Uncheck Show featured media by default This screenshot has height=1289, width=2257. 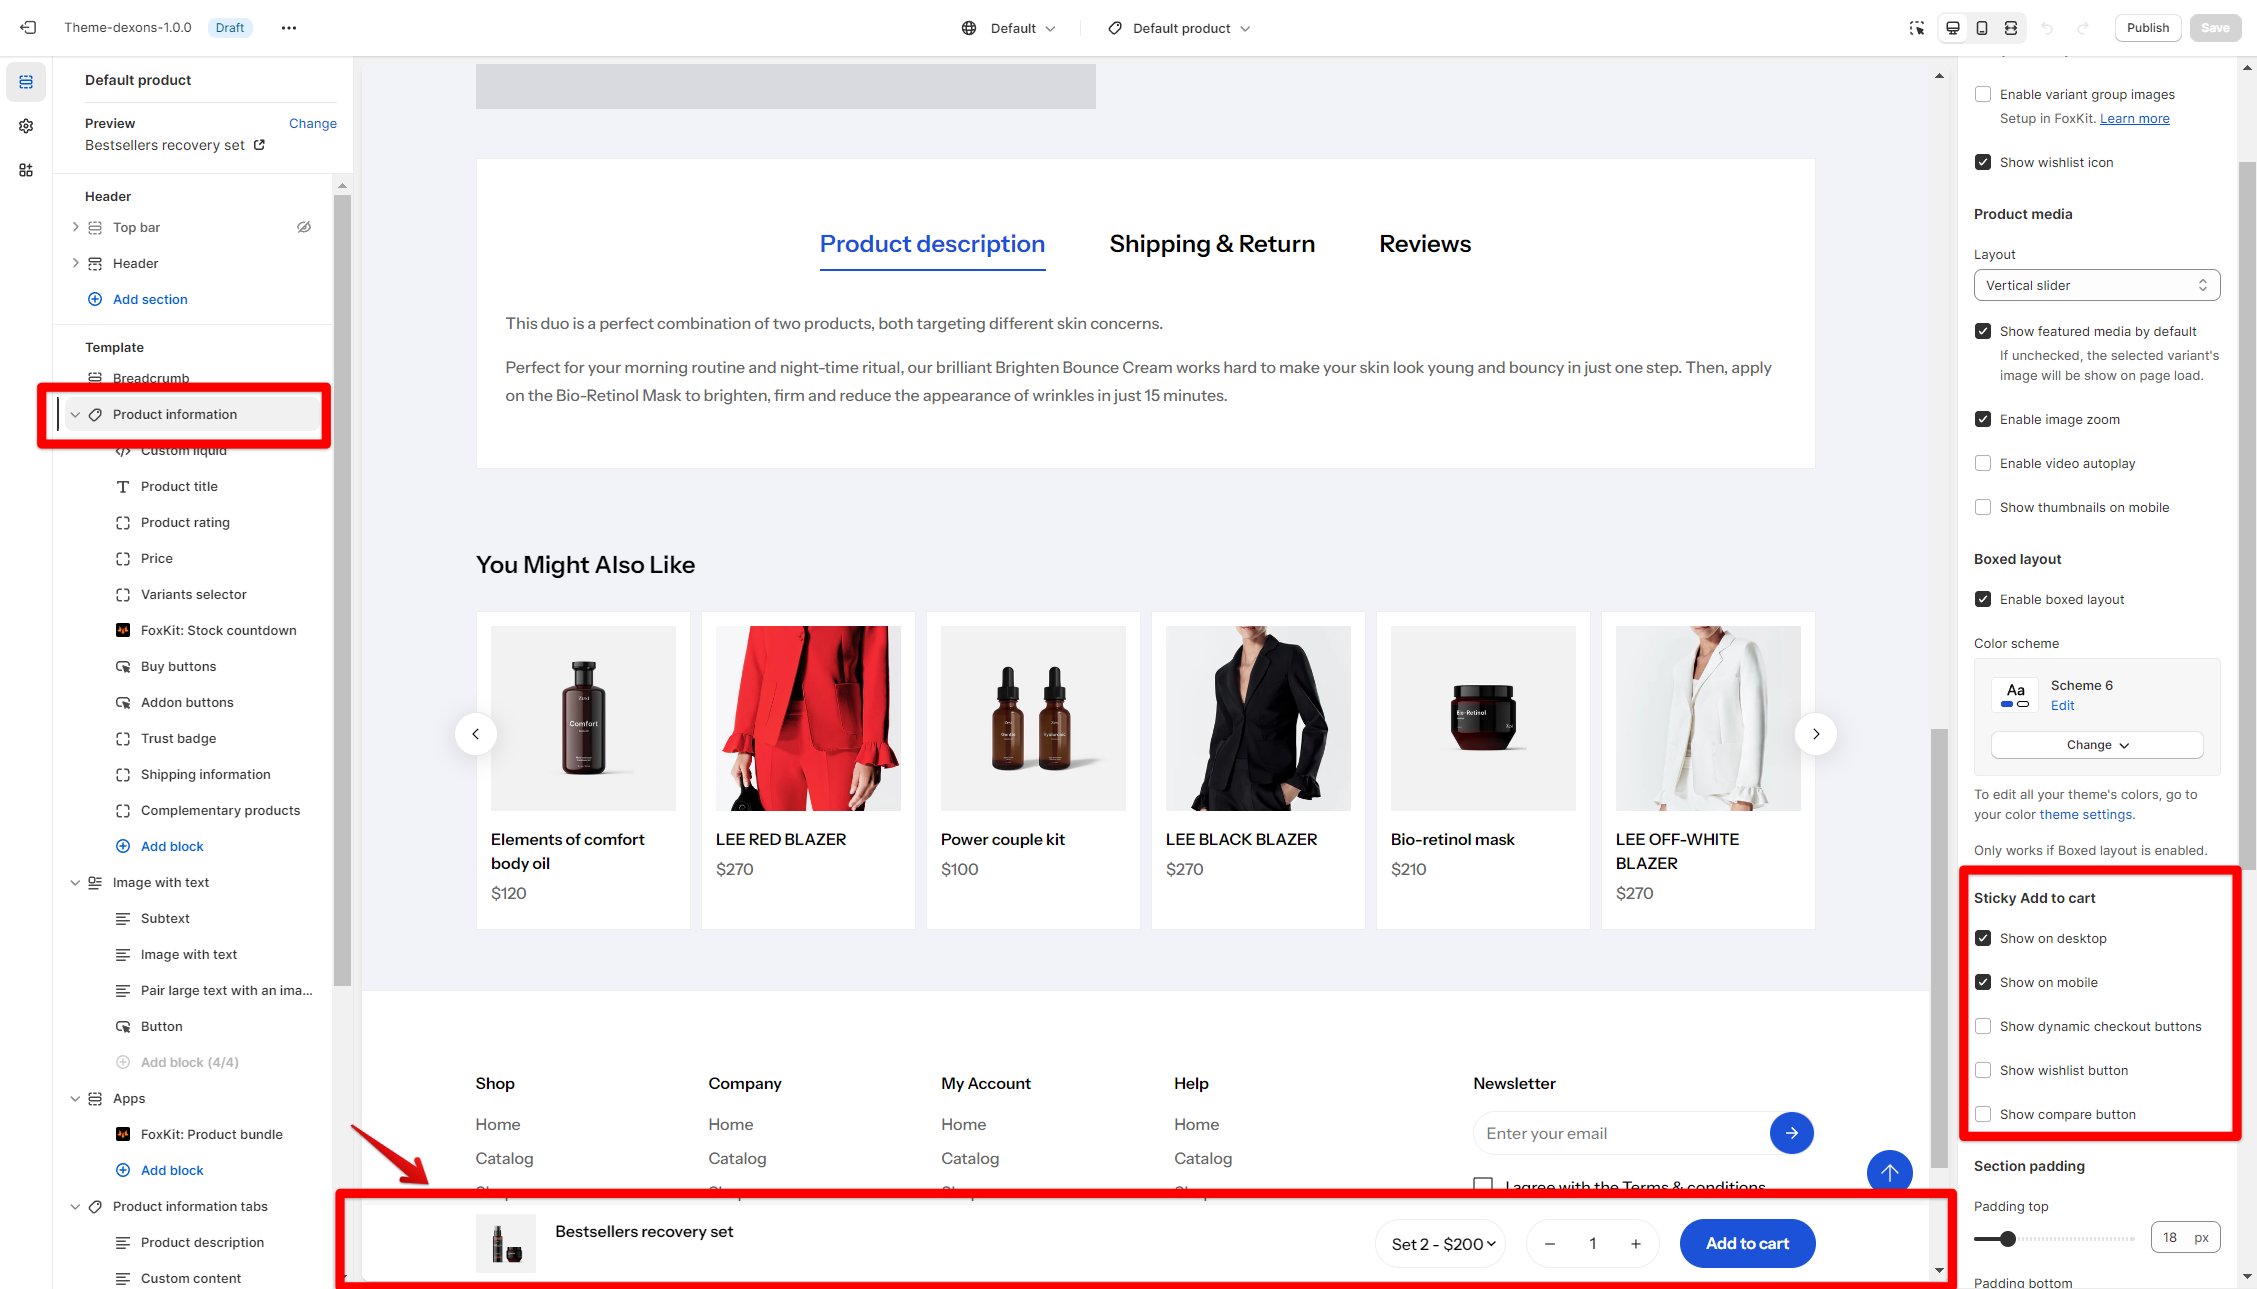point(1983,331)
